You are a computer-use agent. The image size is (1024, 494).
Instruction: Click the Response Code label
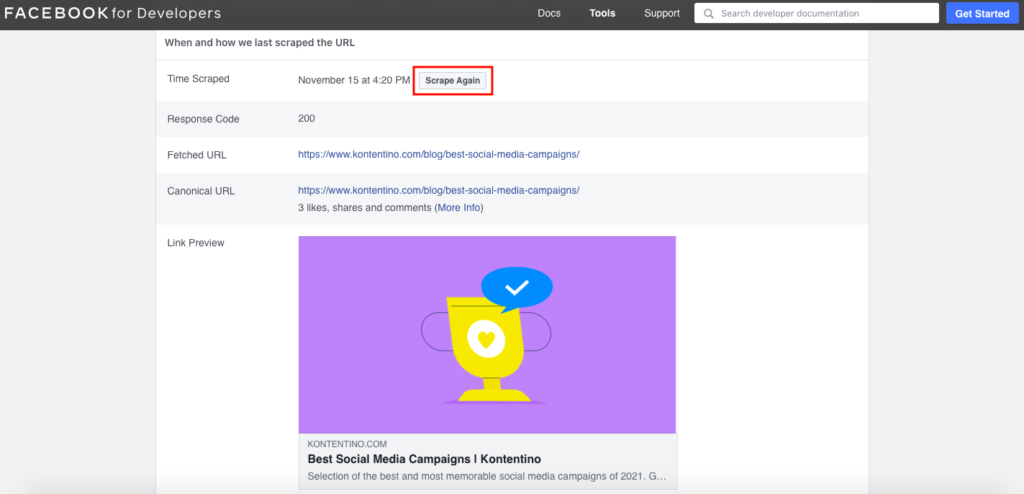point(203,119)
